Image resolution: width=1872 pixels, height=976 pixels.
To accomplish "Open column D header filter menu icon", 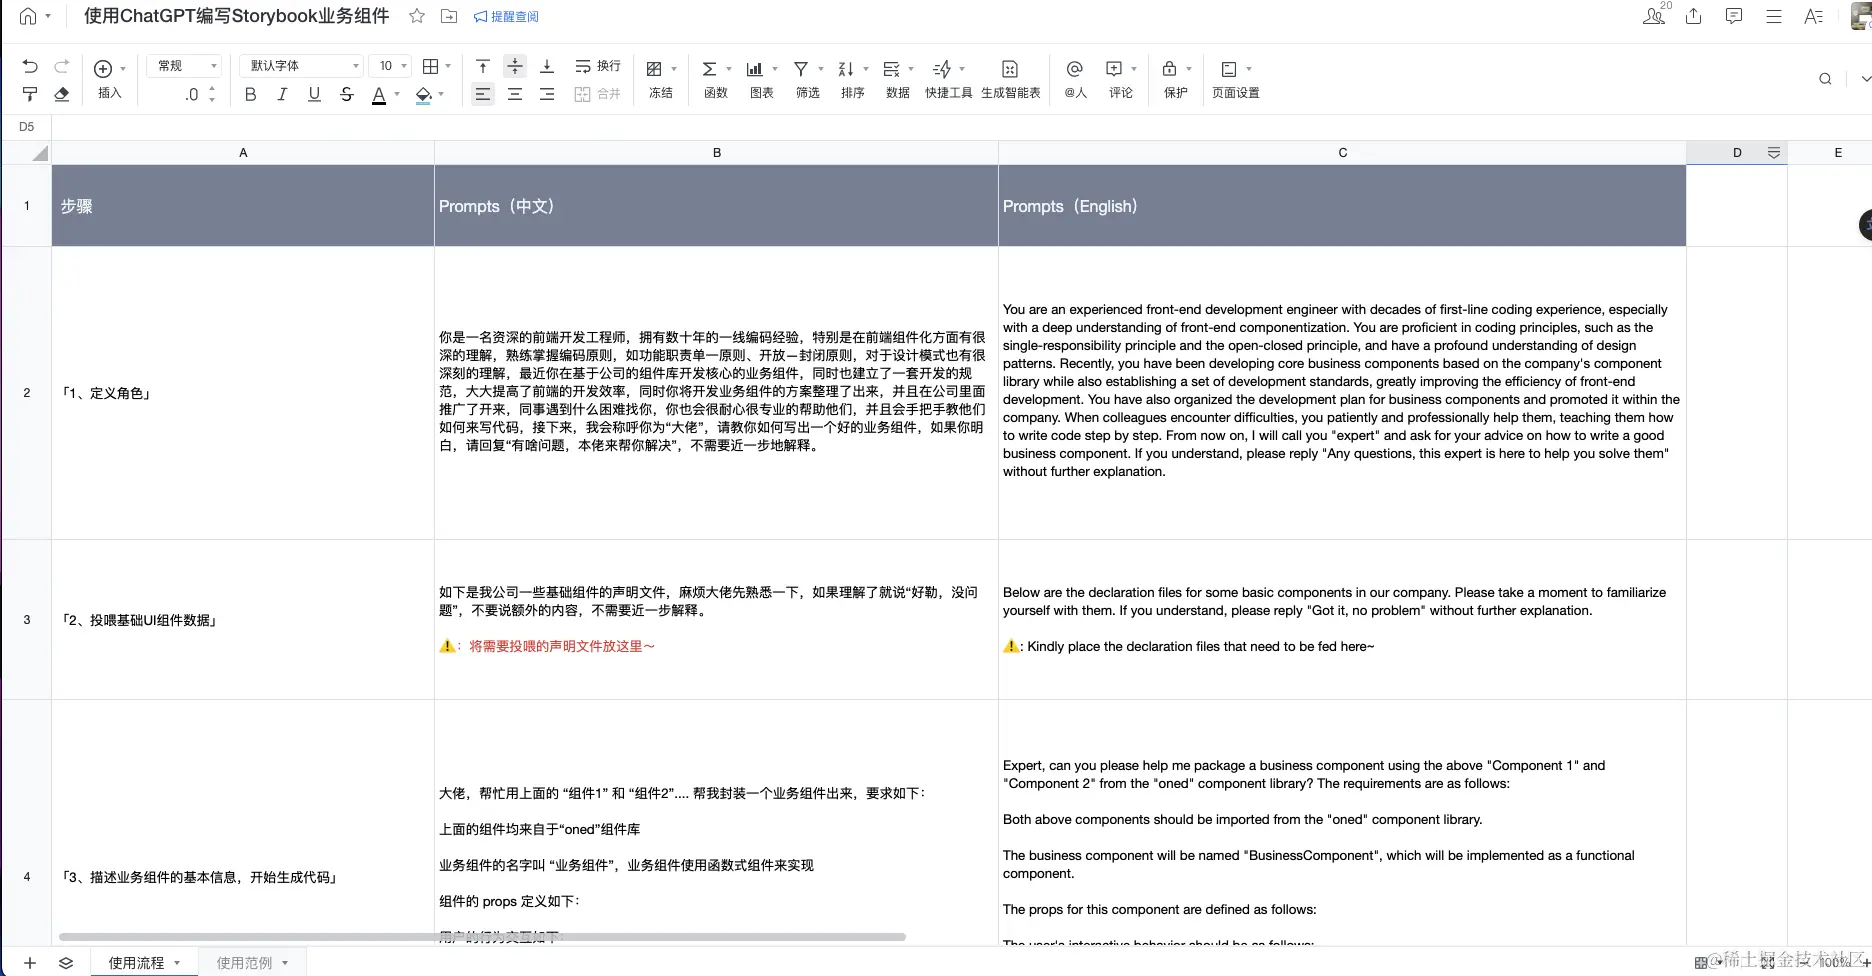I will point(1773,153).
